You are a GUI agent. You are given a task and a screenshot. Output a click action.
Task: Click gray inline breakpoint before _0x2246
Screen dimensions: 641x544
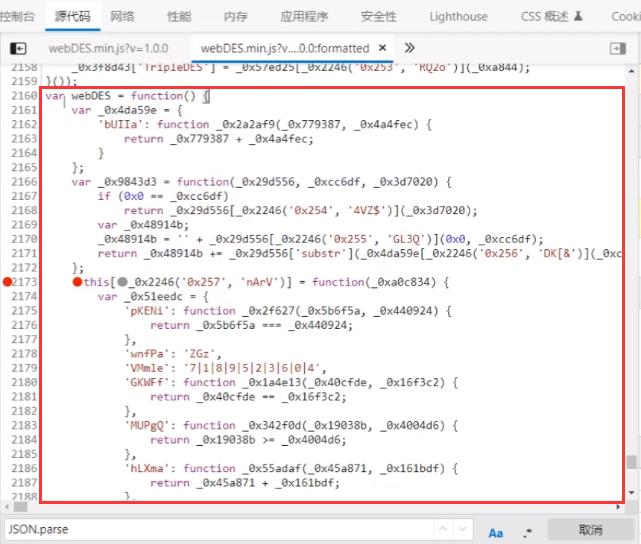[122, 283]
